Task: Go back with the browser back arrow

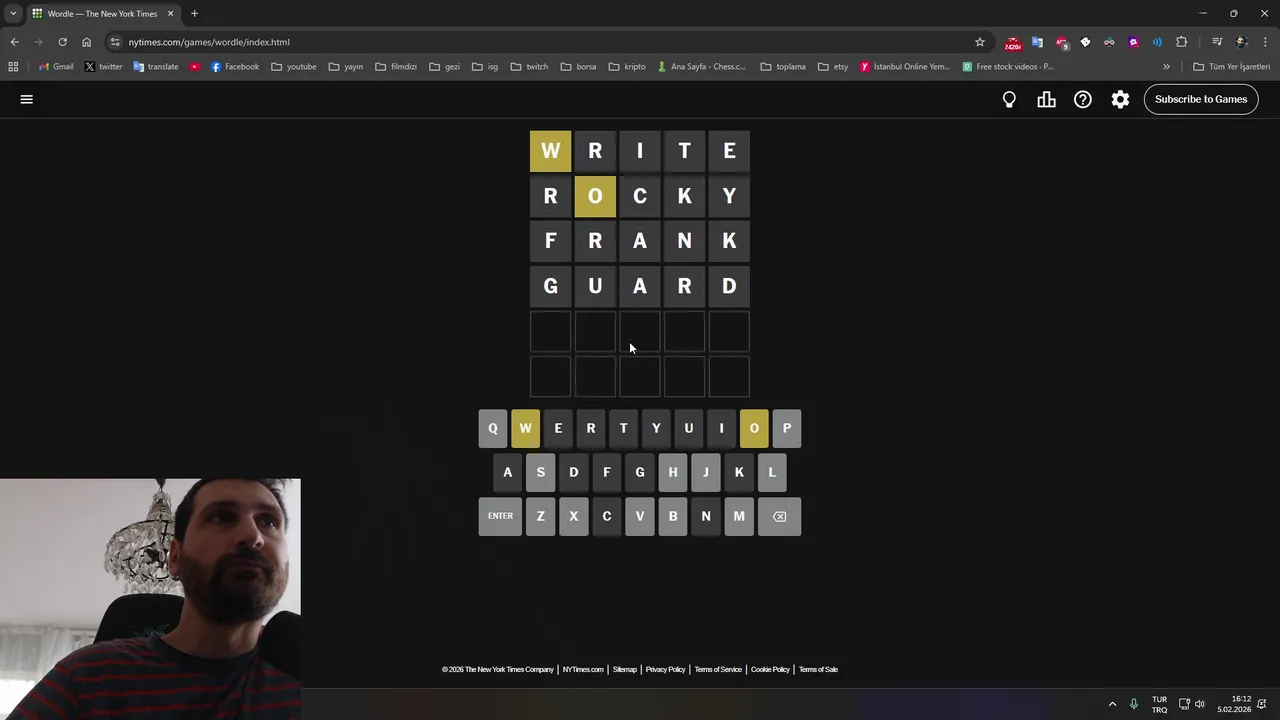Action: (x=14, y=42)
